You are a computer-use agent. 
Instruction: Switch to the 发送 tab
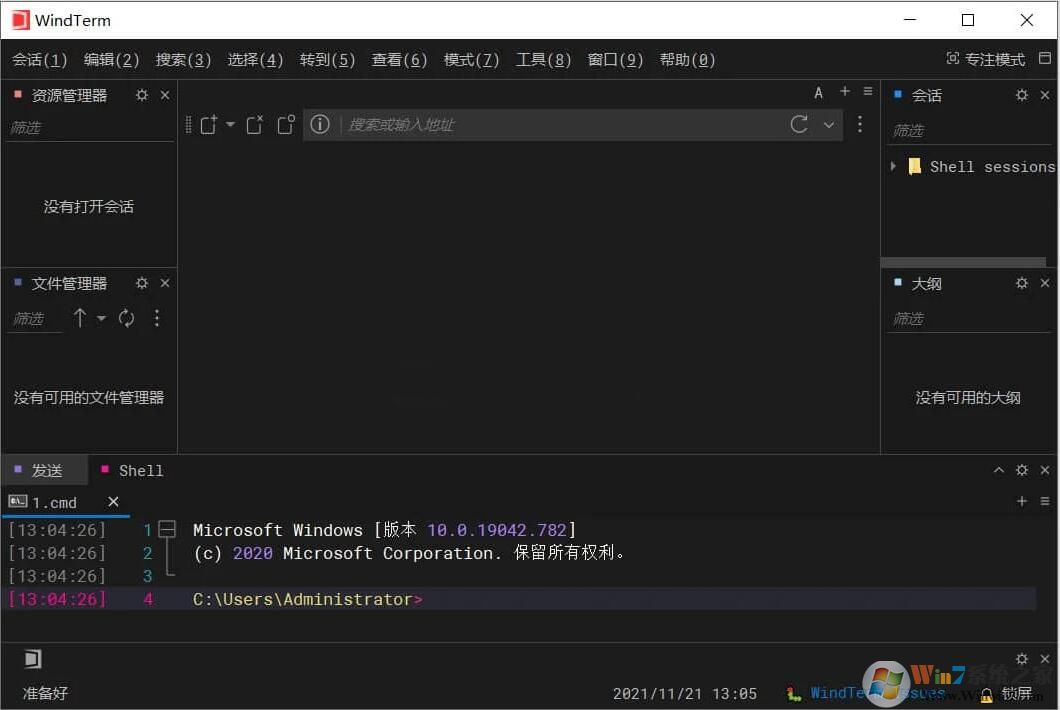pos(45,470)
